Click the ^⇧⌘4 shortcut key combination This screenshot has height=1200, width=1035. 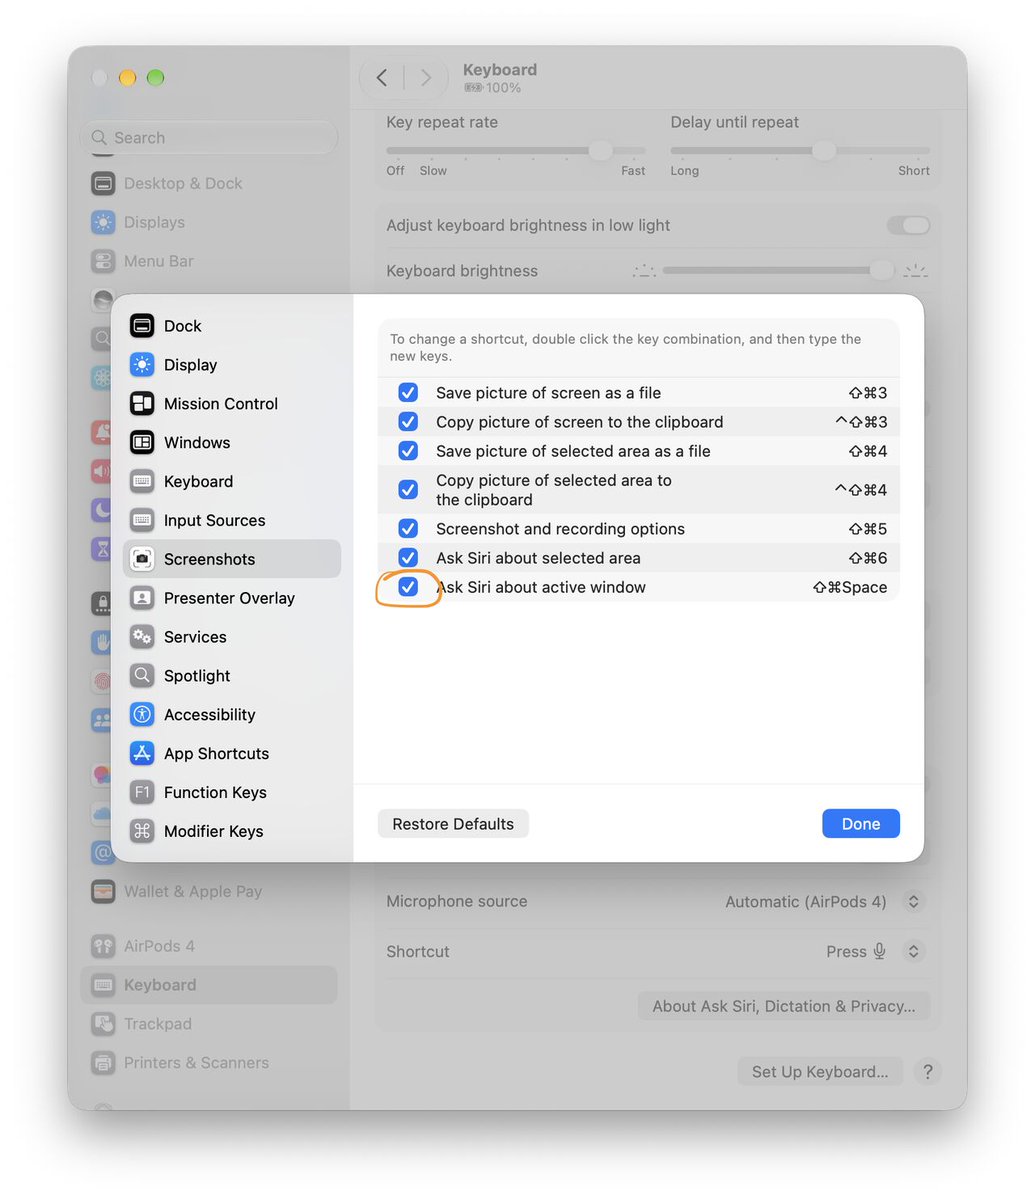click(861, 490)
